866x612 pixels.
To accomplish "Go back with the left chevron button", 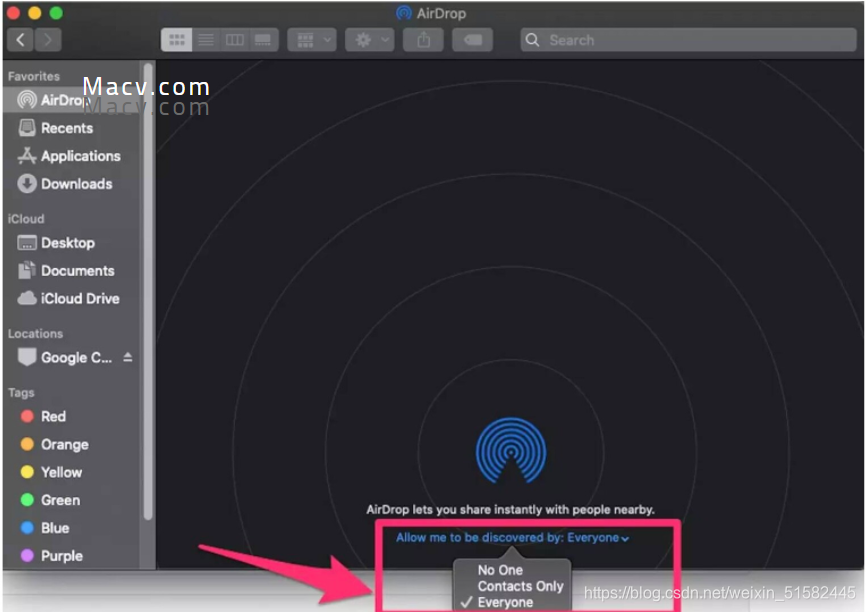I will click(20, 40).
